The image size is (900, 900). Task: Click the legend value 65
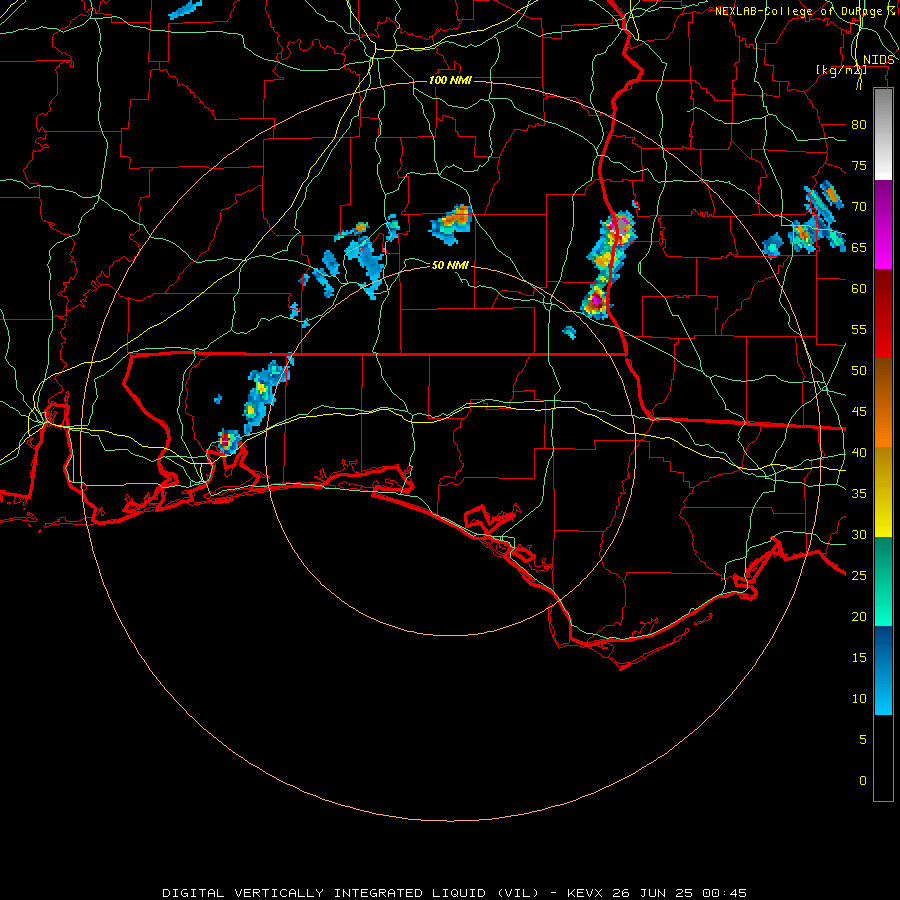coord(859,248)
